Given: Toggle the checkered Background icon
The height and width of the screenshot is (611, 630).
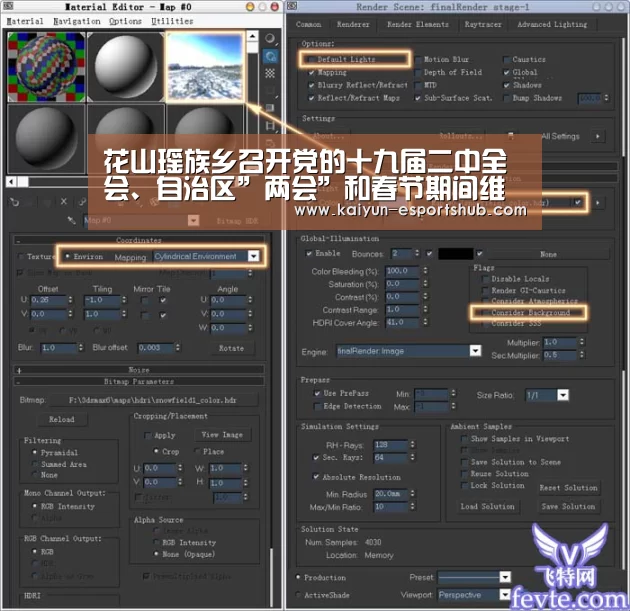Looking at the screenshot, I should [x=270, y=73].
